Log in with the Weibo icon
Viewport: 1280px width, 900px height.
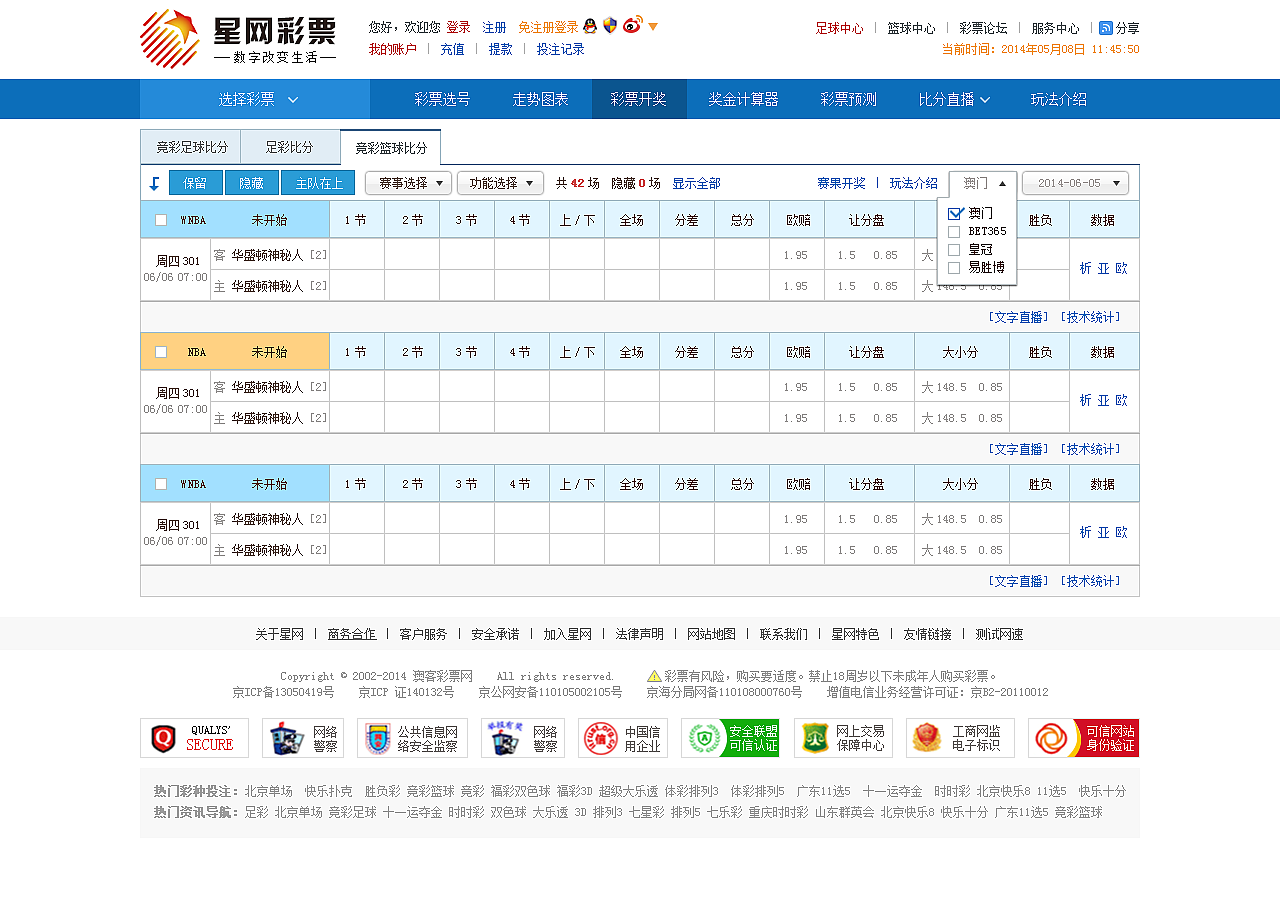click(x=632, y=26)
